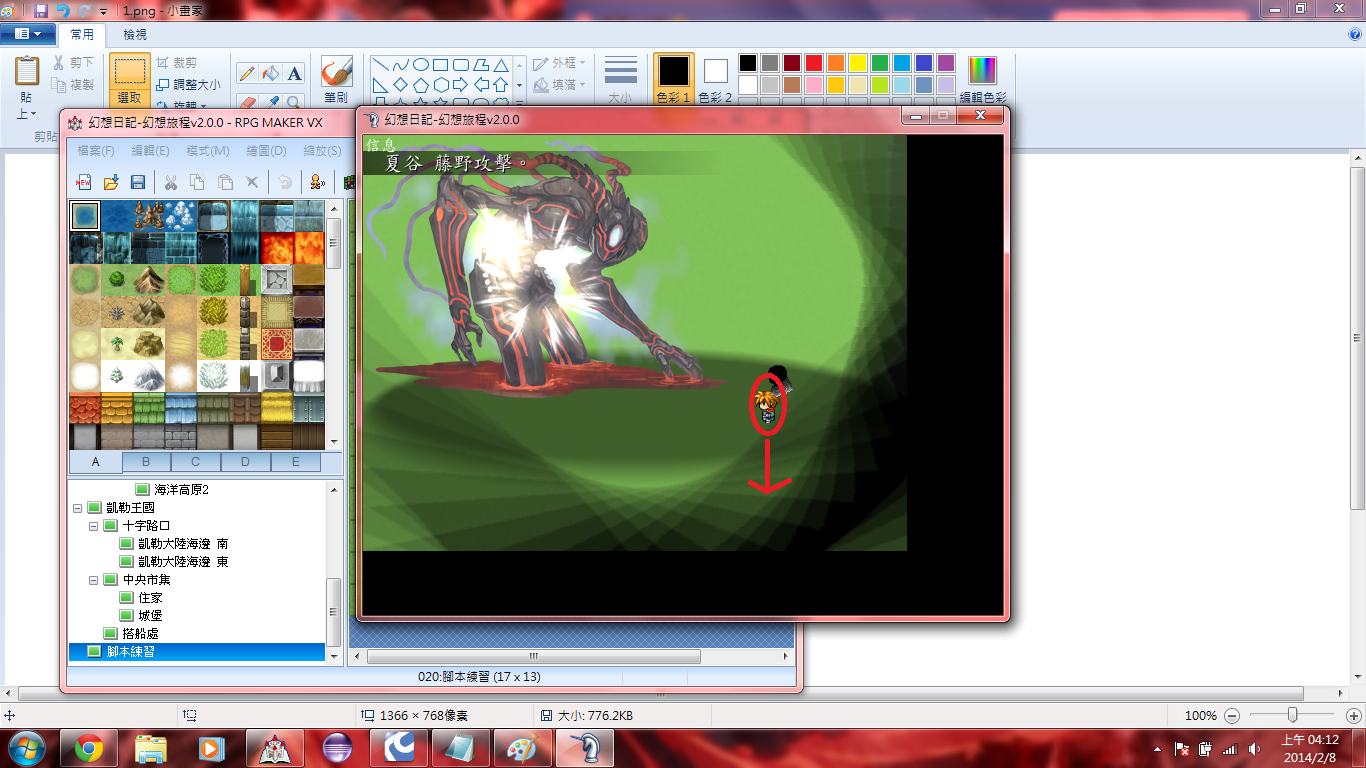Click the Open Project folder icon in RPG Maker
The image size is (1366, 768).
pyautogui.click(x=111, y=182)
